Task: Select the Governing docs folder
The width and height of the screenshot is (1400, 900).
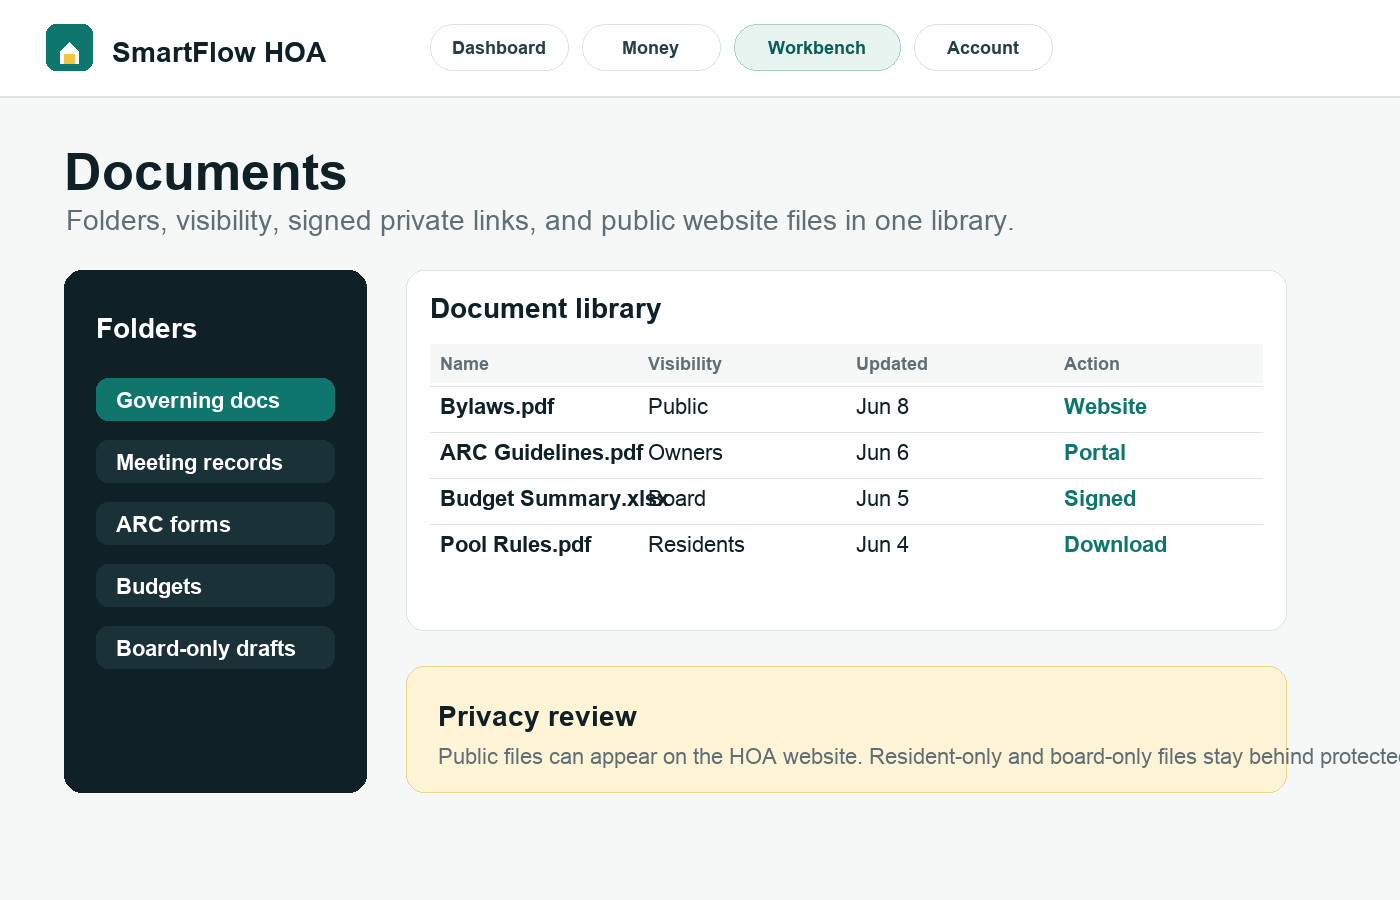Action: tap(215, 400)
